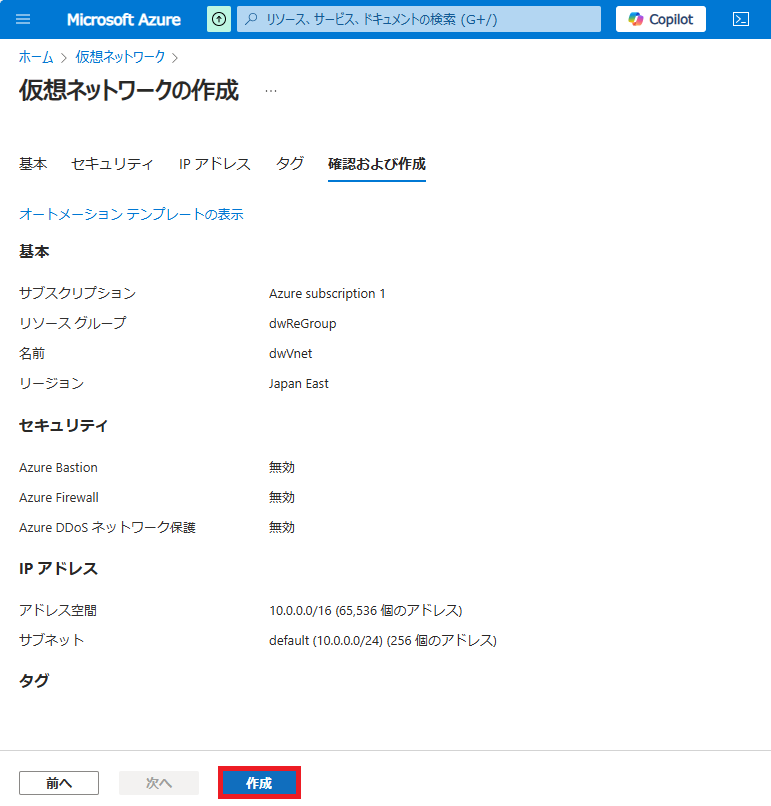Click the リソース グループ label

point(72,323)
